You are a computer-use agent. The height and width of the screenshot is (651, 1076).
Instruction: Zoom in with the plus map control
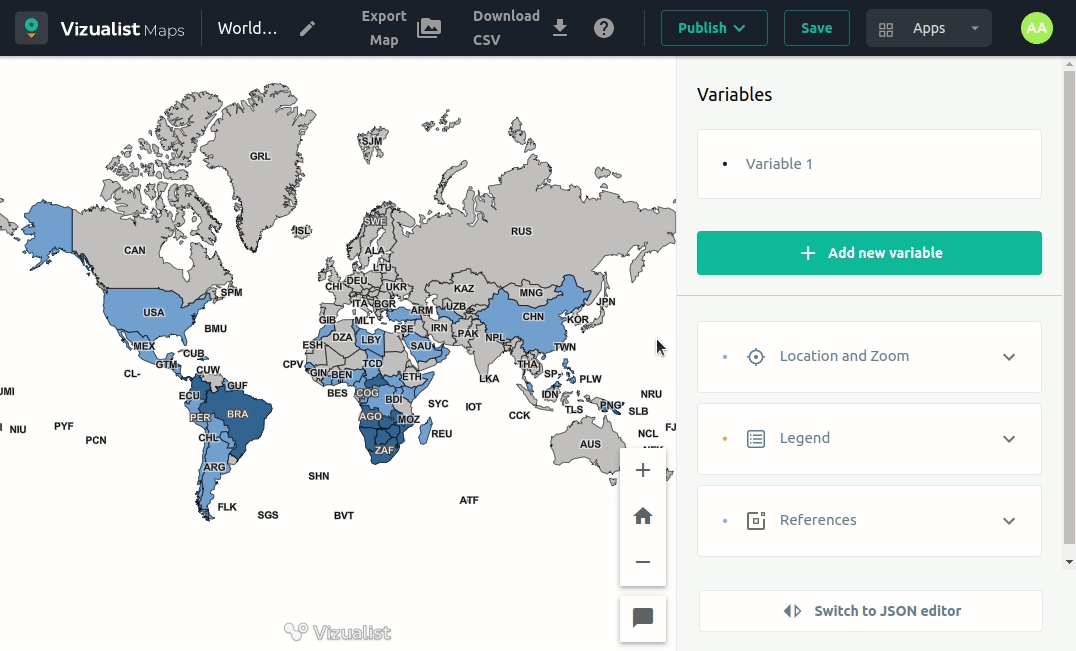643,470
